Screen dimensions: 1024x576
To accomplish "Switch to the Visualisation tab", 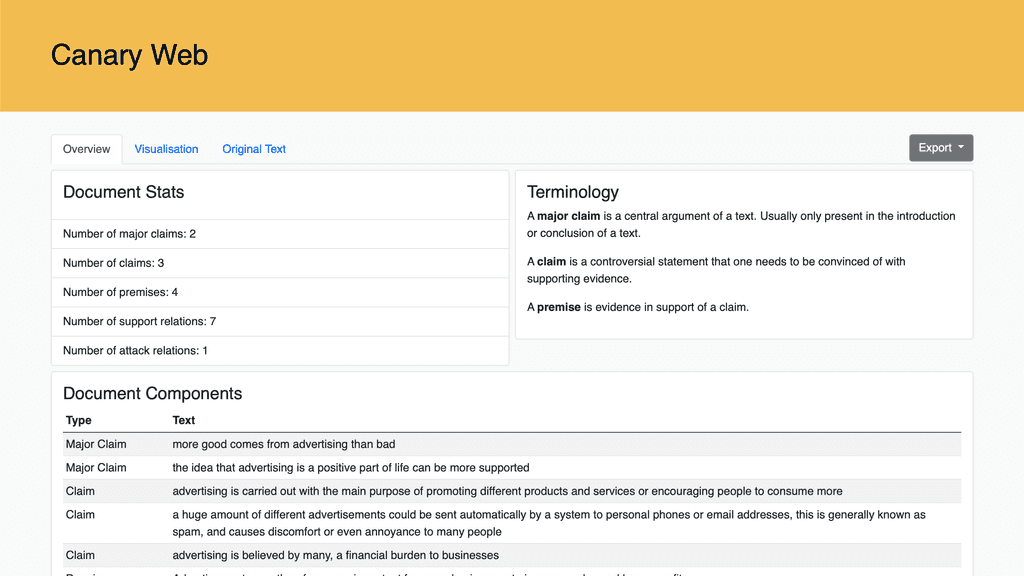I will tap(166, 149).
